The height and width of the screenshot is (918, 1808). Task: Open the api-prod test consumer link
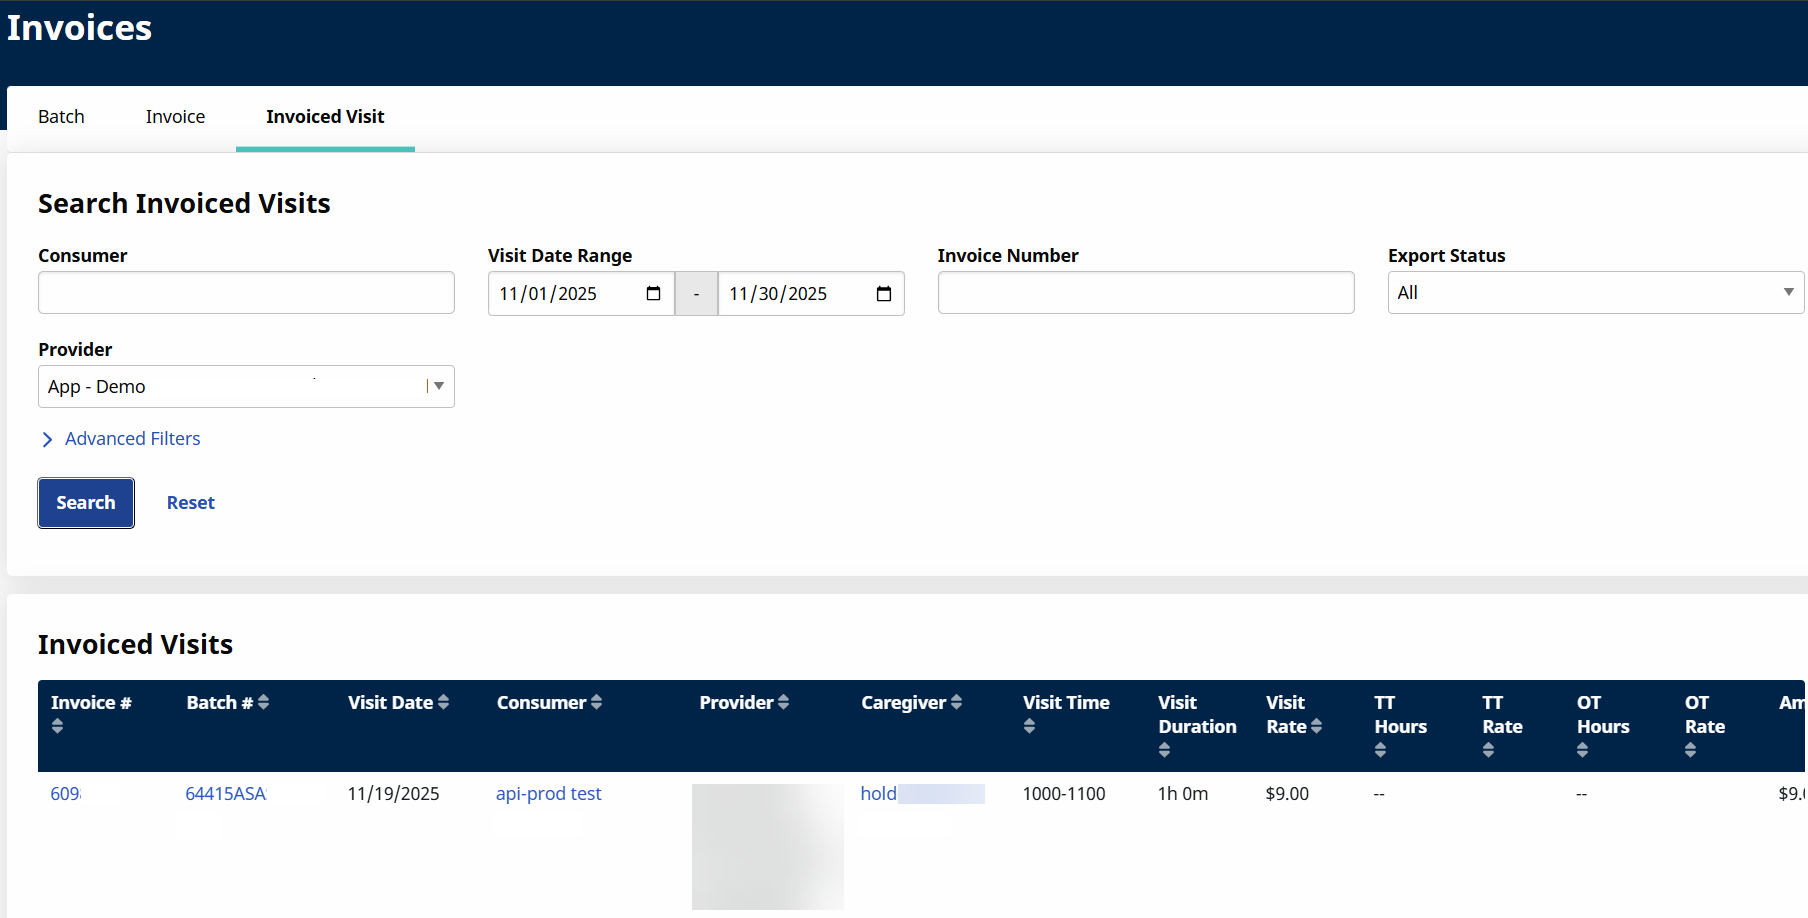[548, 793]
